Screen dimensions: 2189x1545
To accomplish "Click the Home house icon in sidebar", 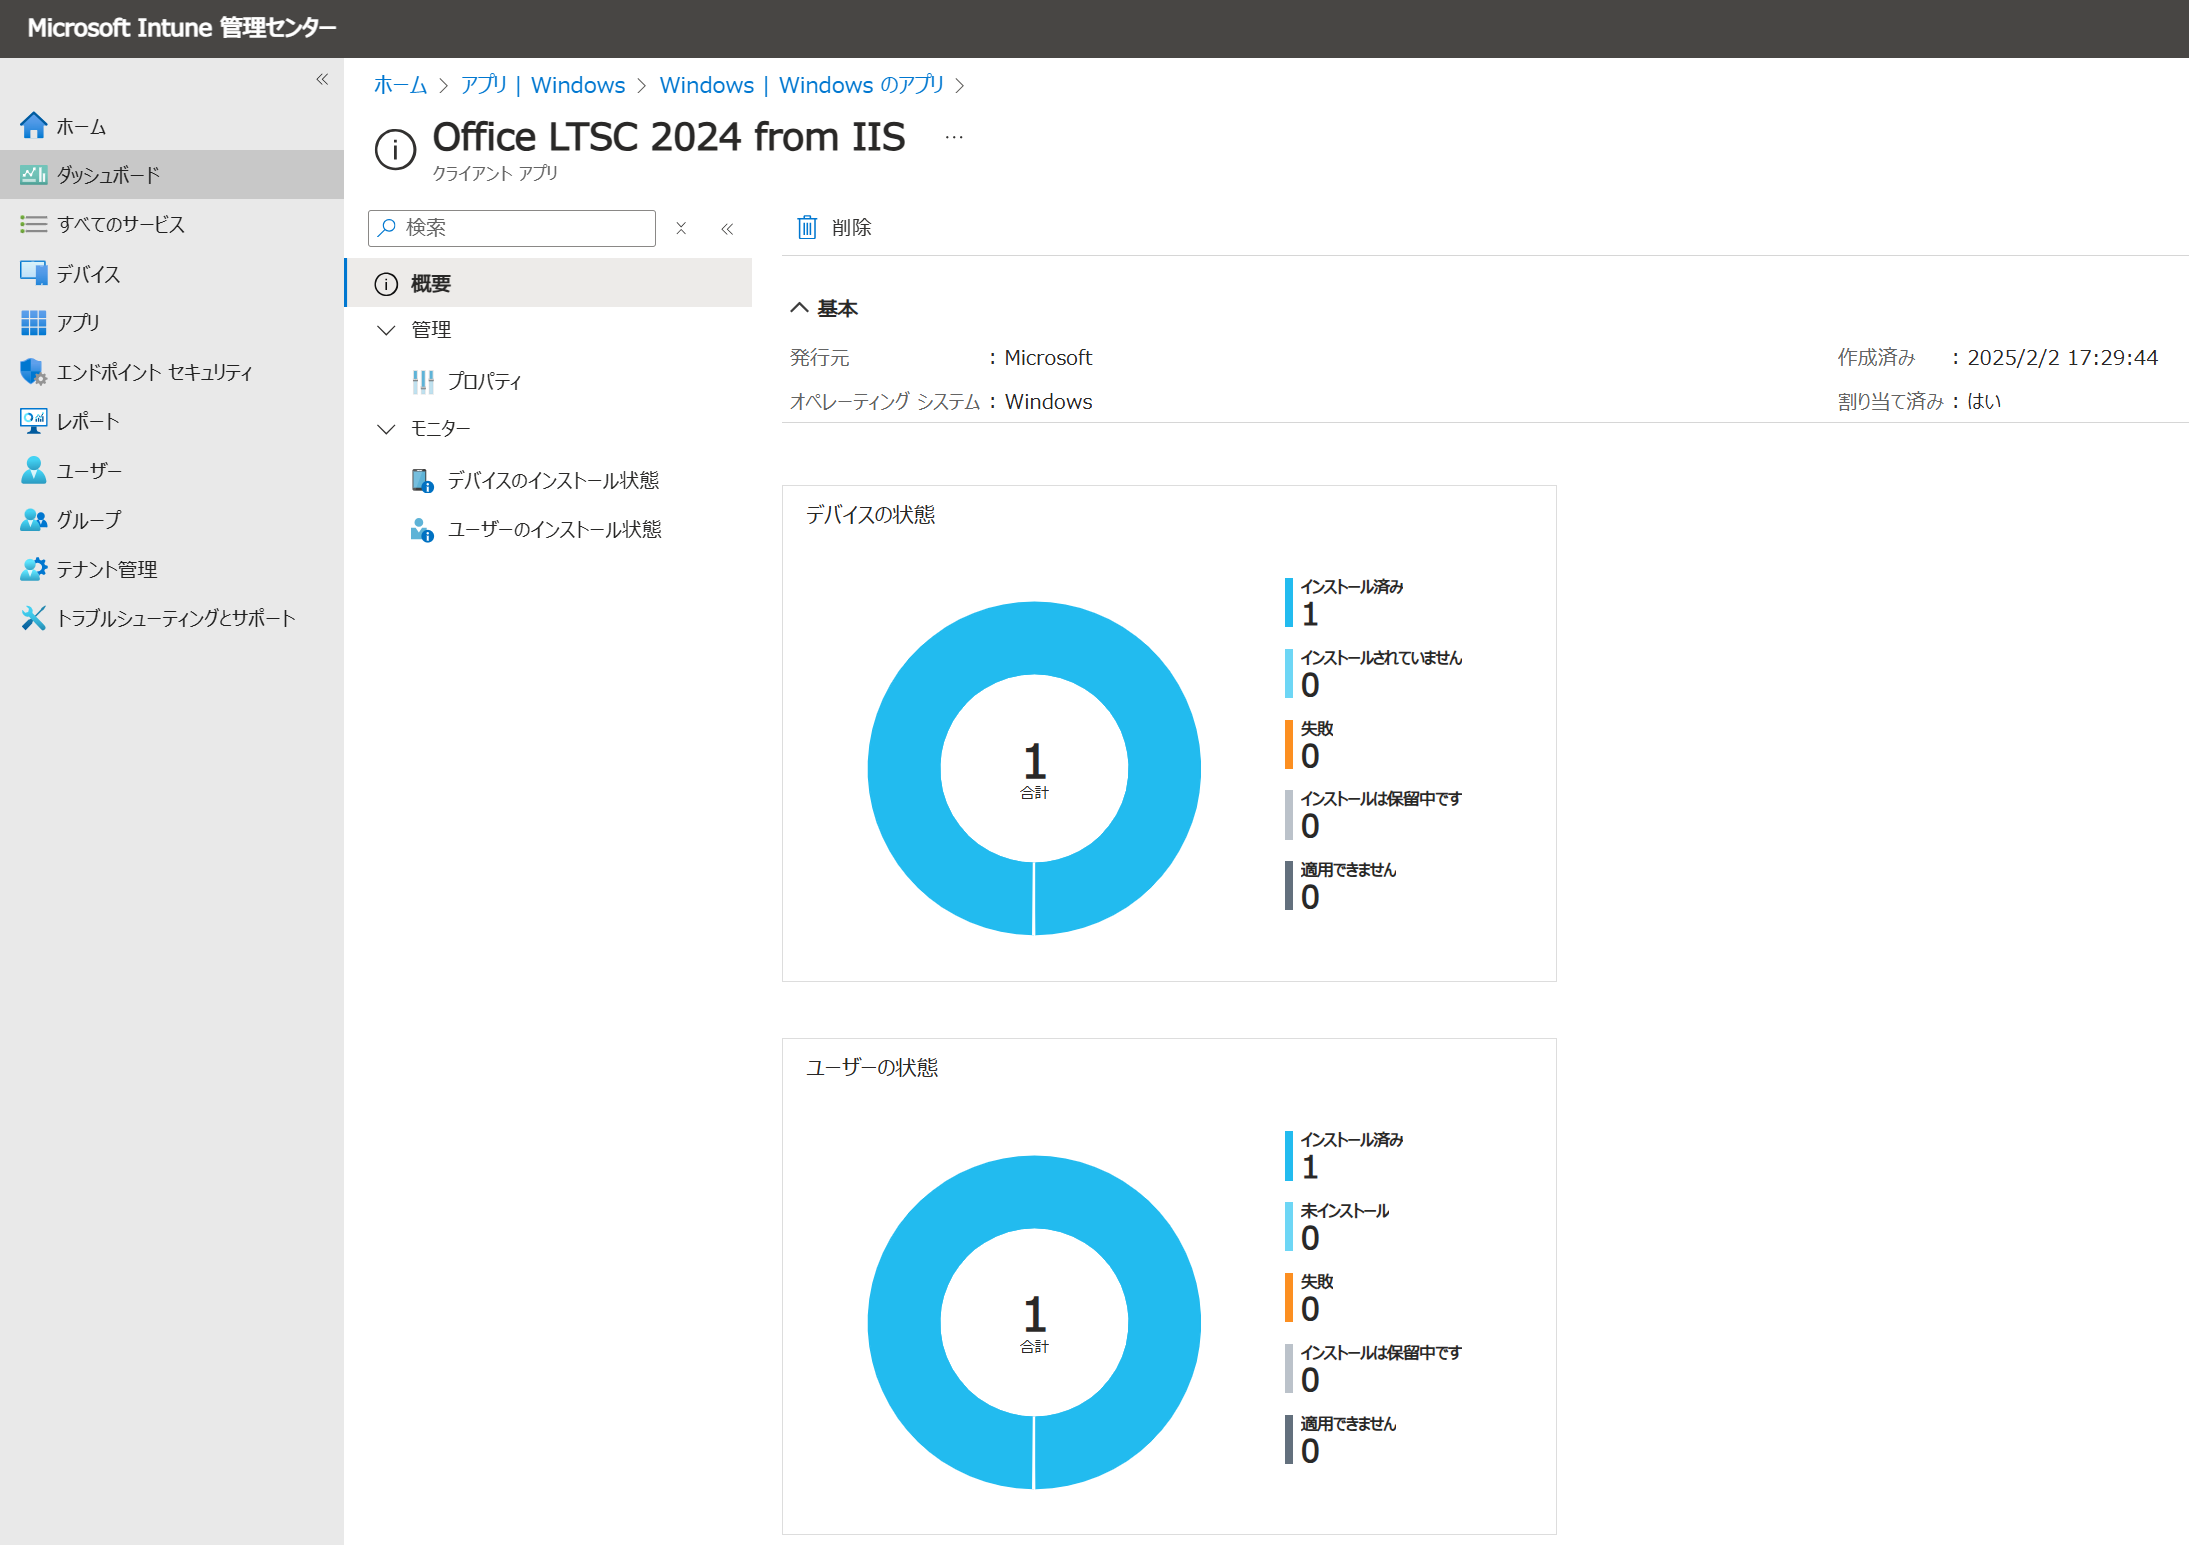I will [x=33, y=126].
